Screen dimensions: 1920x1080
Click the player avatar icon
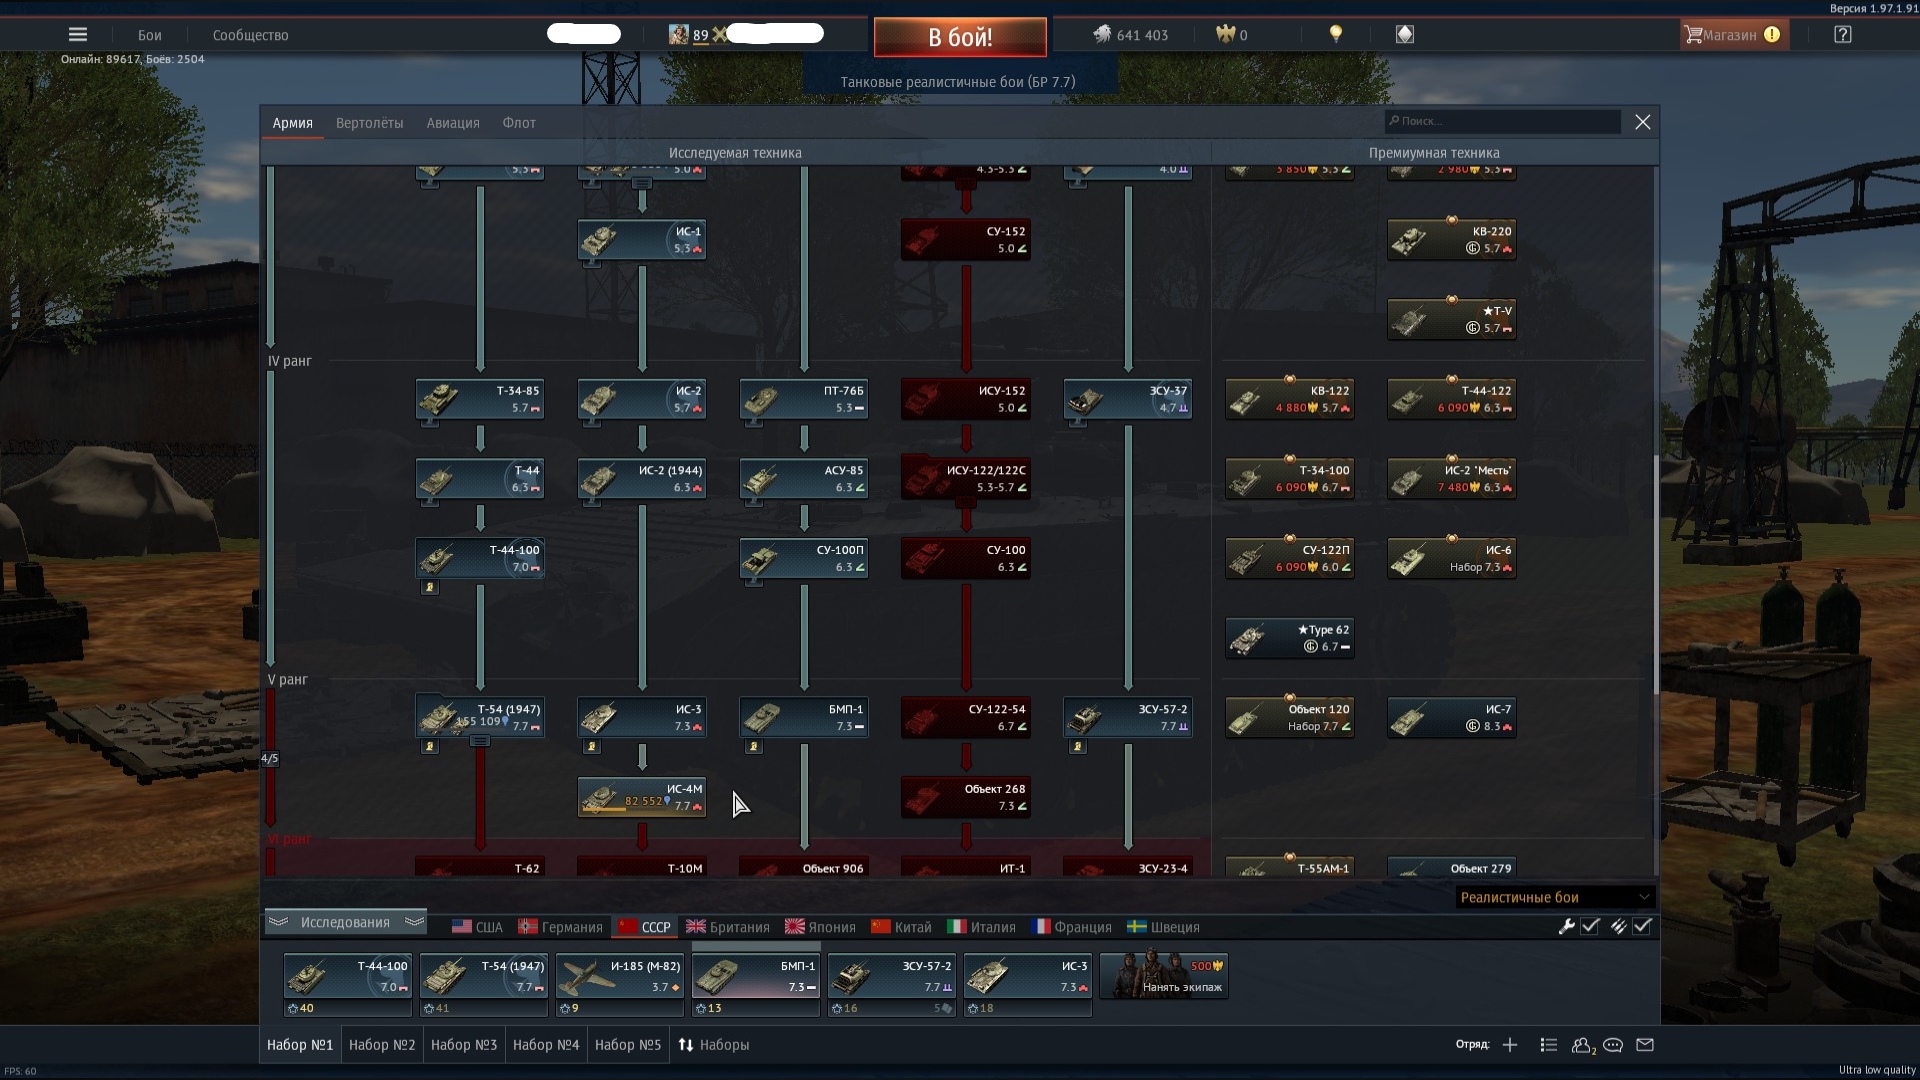(x=678, y=34)
